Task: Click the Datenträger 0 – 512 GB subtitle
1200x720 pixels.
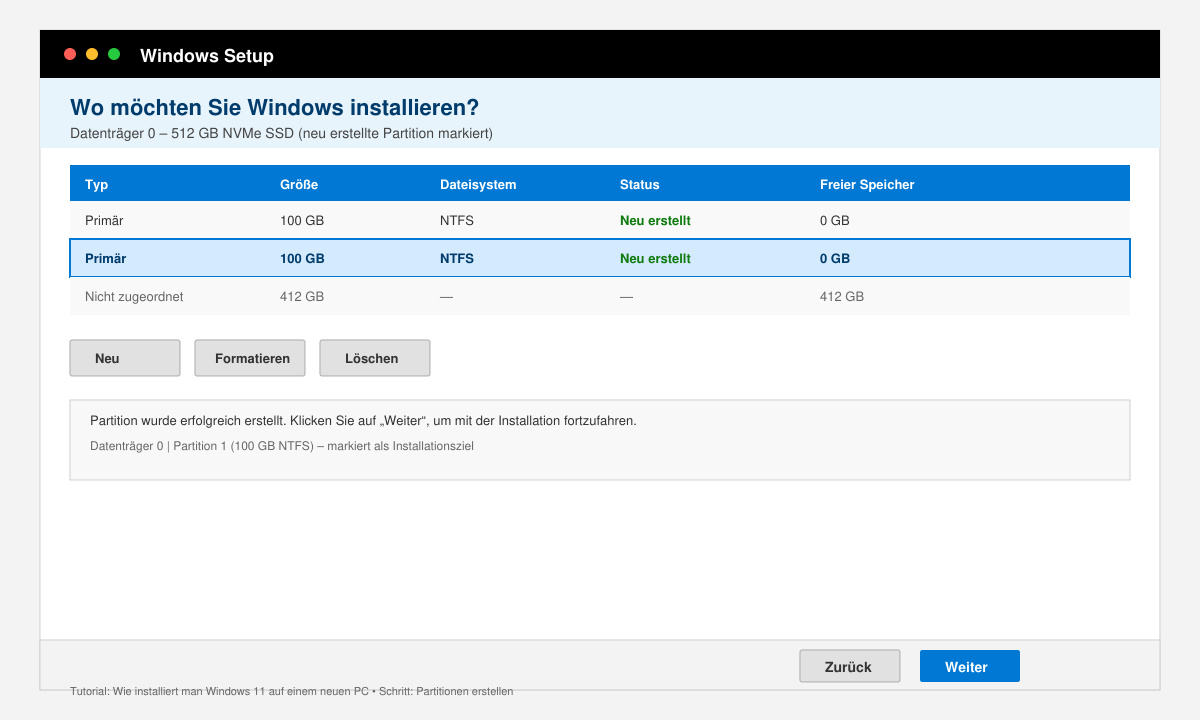Action: coord(281,133)
